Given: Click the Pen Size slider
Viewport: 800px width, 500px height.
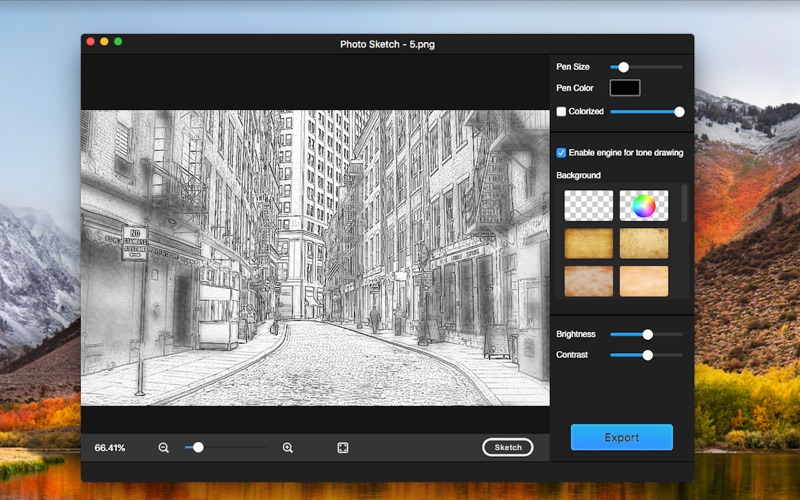Looking at the screenshot, I should 623,67.
